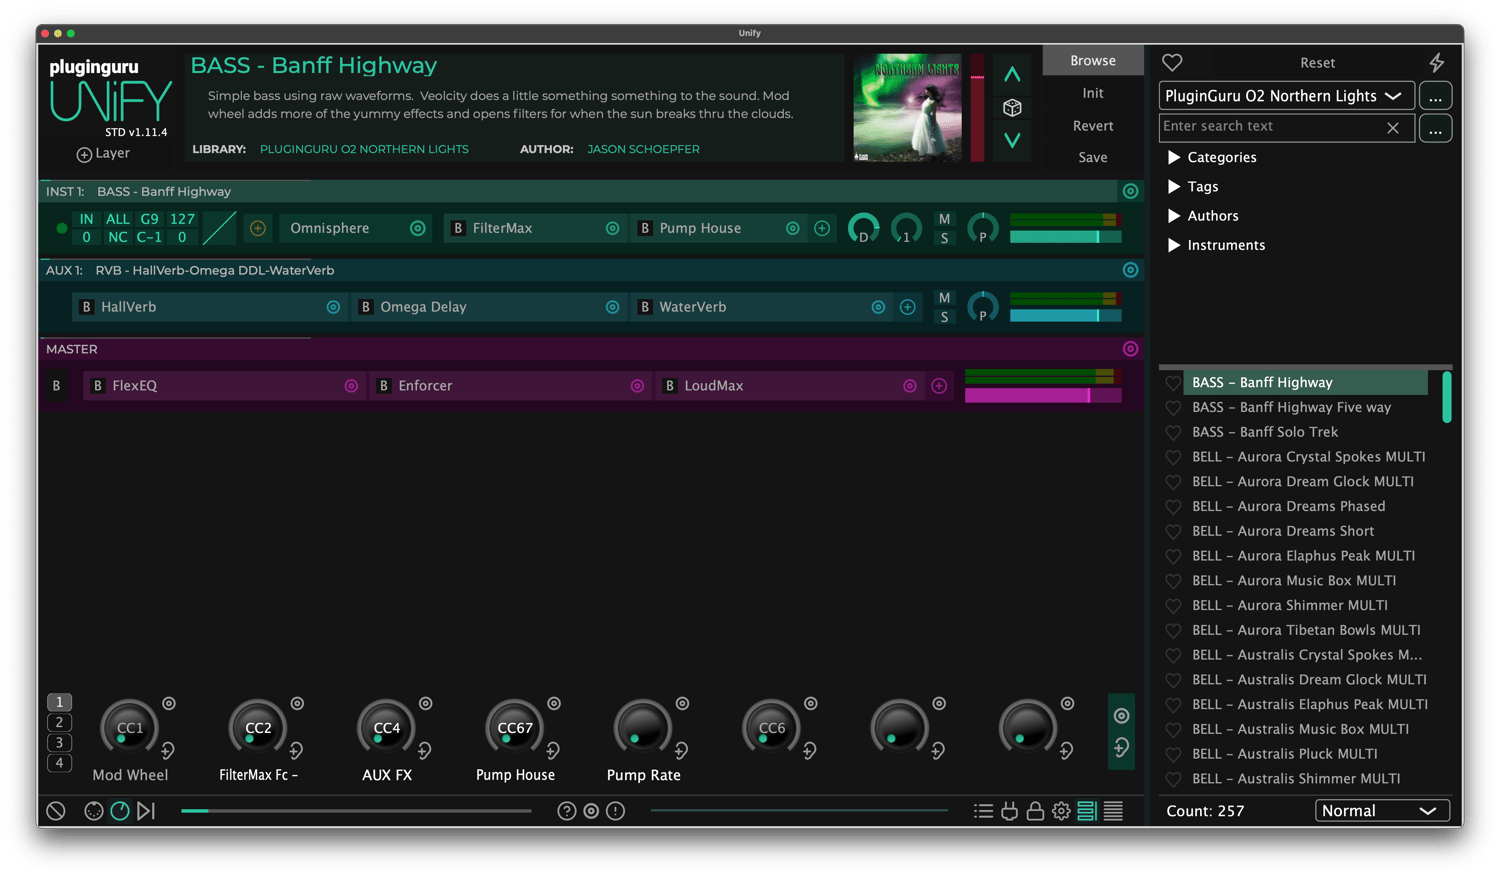This screenshot has width=1500, height=876.
Task: Click the plug icon in the footer
Action: tap(1010, 811)
